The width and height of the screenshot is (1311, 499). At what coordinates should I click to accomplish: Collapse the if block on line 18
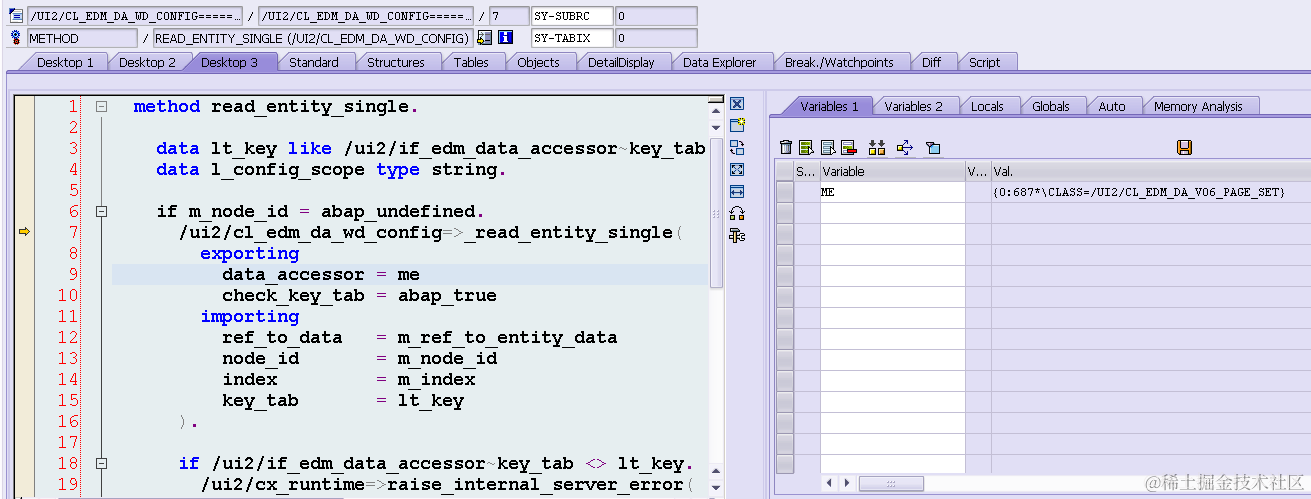[x=101, y=464]
